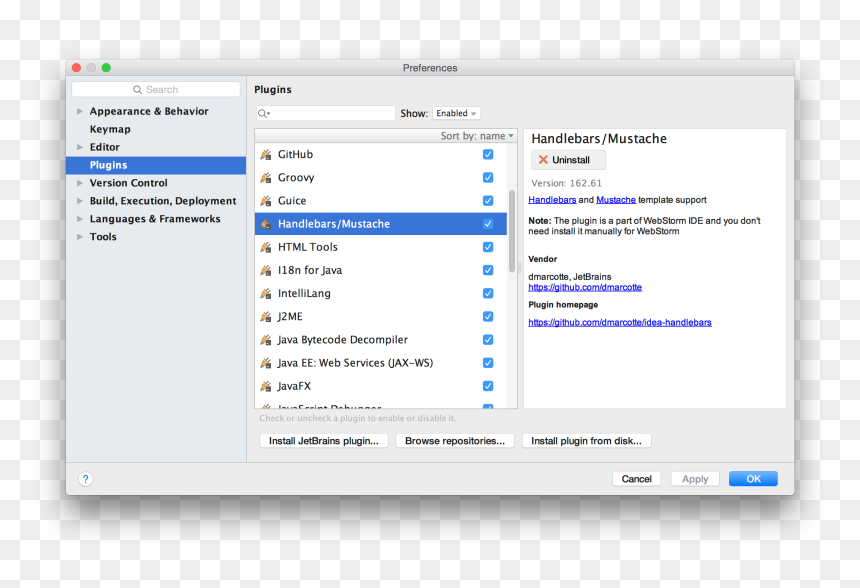
Task: Open help with the question mark icon
Action: [86, 479]
